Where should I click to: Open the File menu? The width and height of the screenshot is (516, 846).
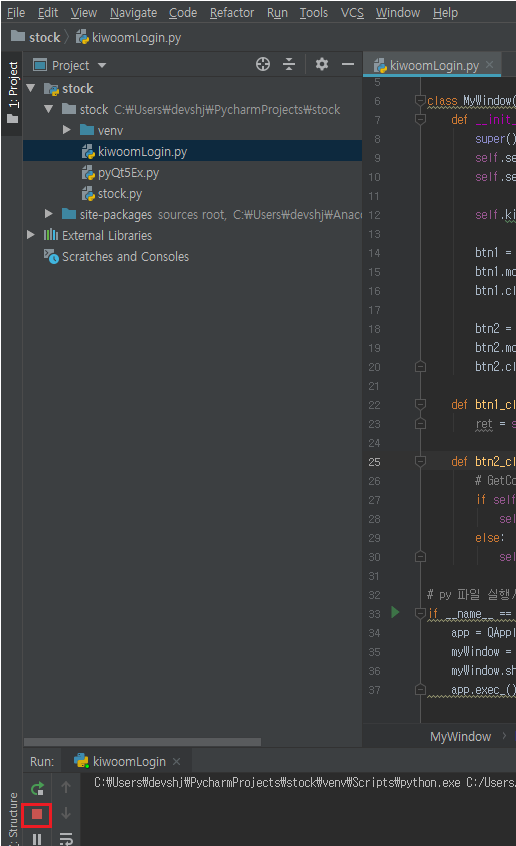pos(16,12)
